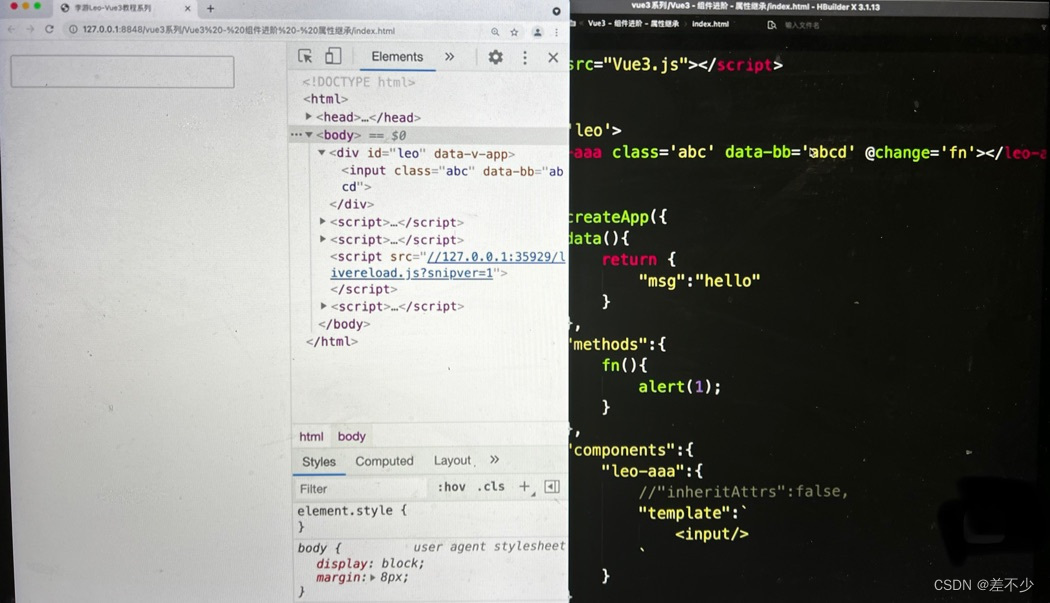1050x603 pixels.
Task: Switch to the Styles pane tab
Action: pyautogui.click(x=319, y=462)
